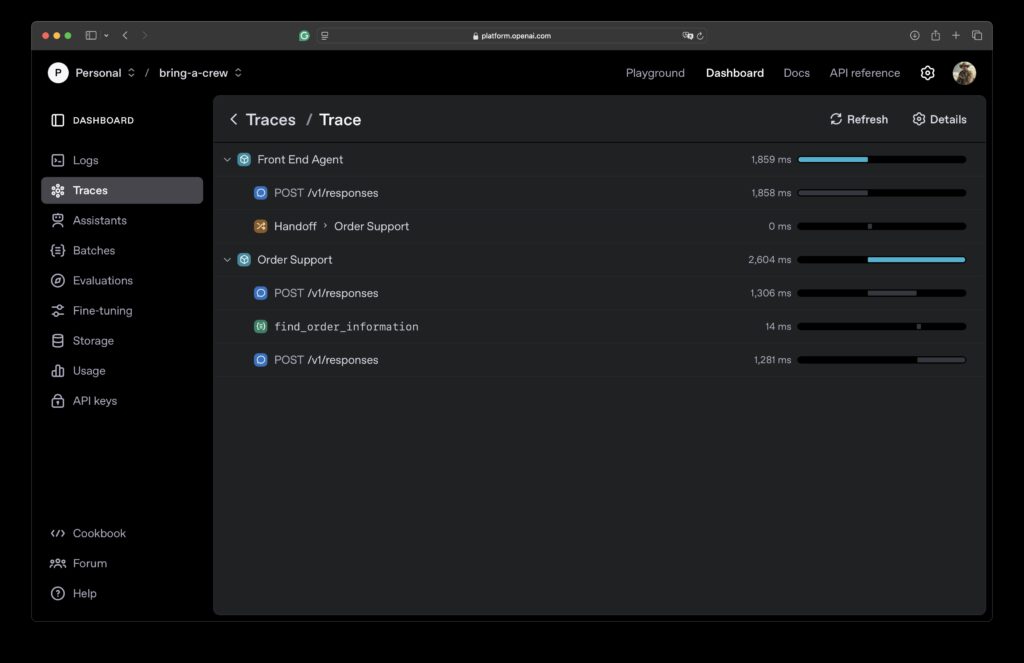Select POST /v1/responses taking 1,858 ms
The width and height of the screenshot is (1024, 663).
(x=599, y=193)
